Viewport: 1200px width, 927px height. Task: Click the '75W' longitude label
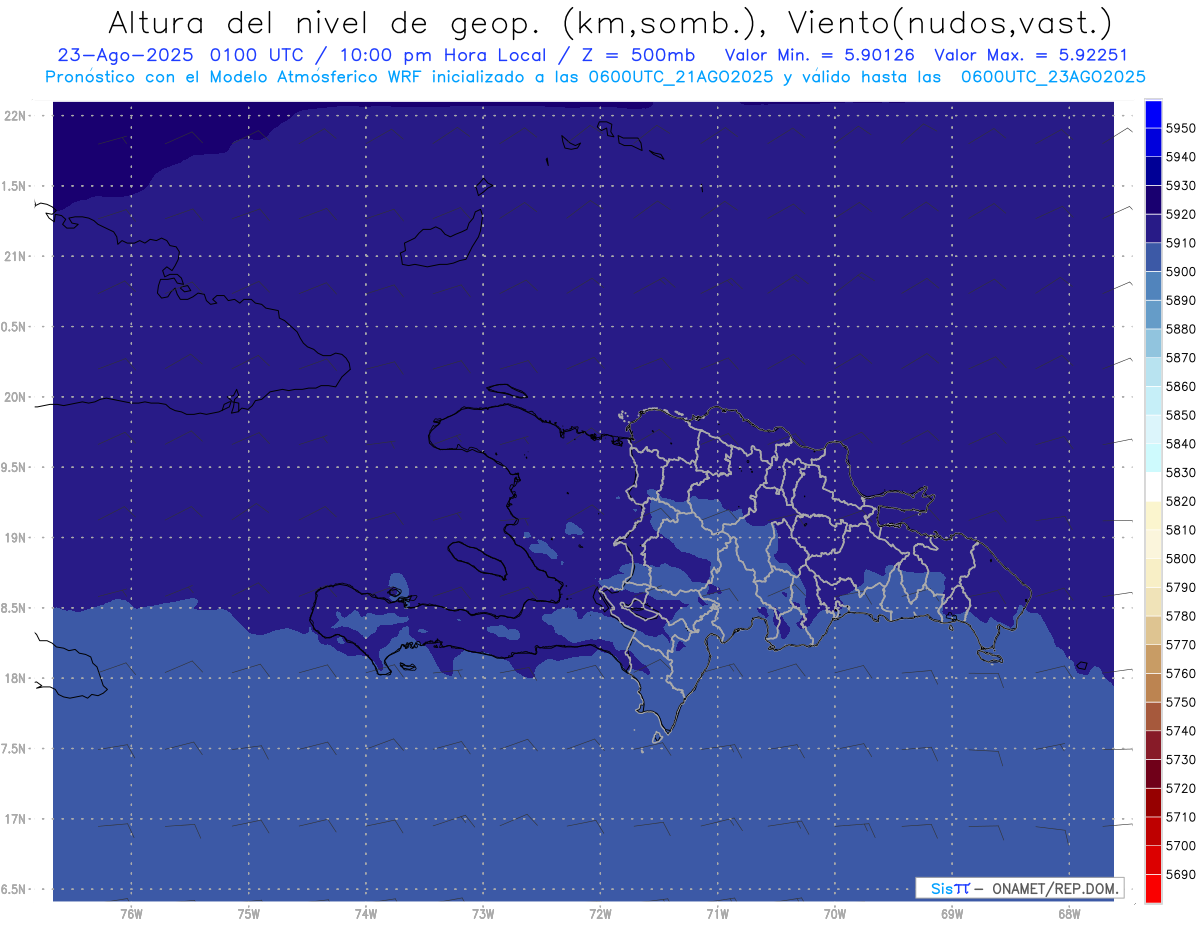pos(249,914)
